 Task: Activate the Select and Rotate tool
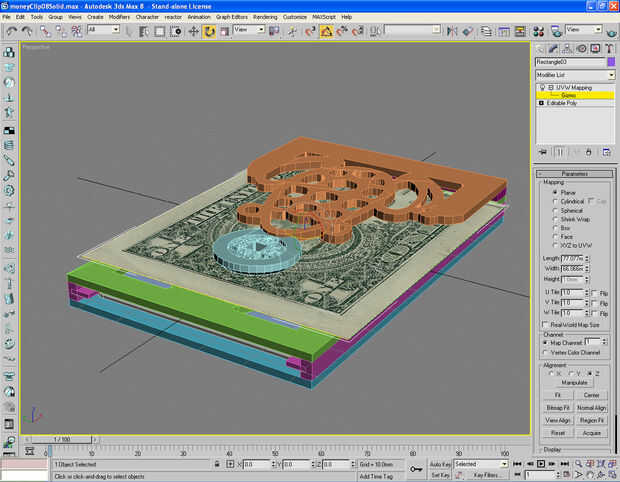(209, 32)
